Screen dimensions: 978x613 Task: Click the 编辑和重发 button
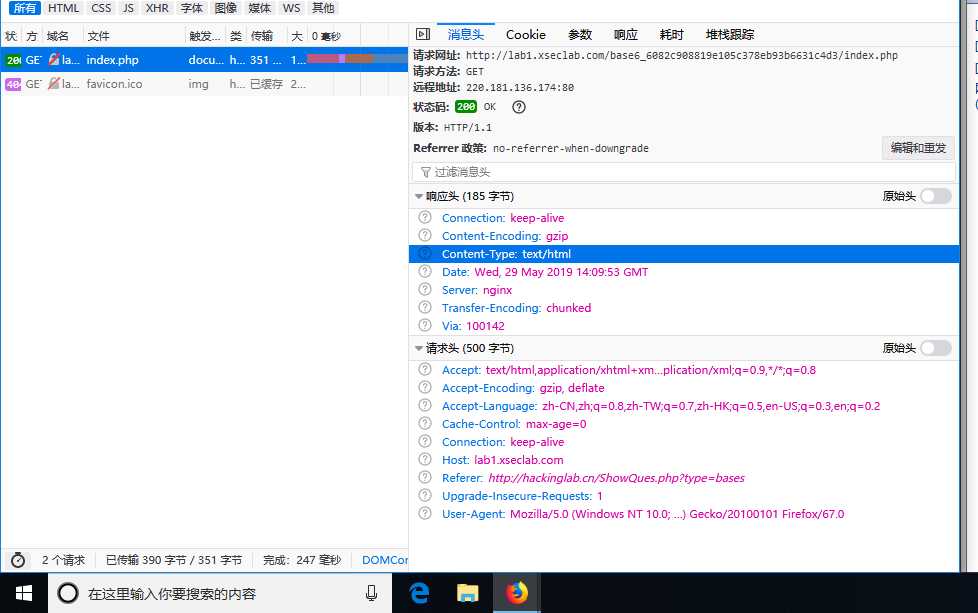(918, 148)
